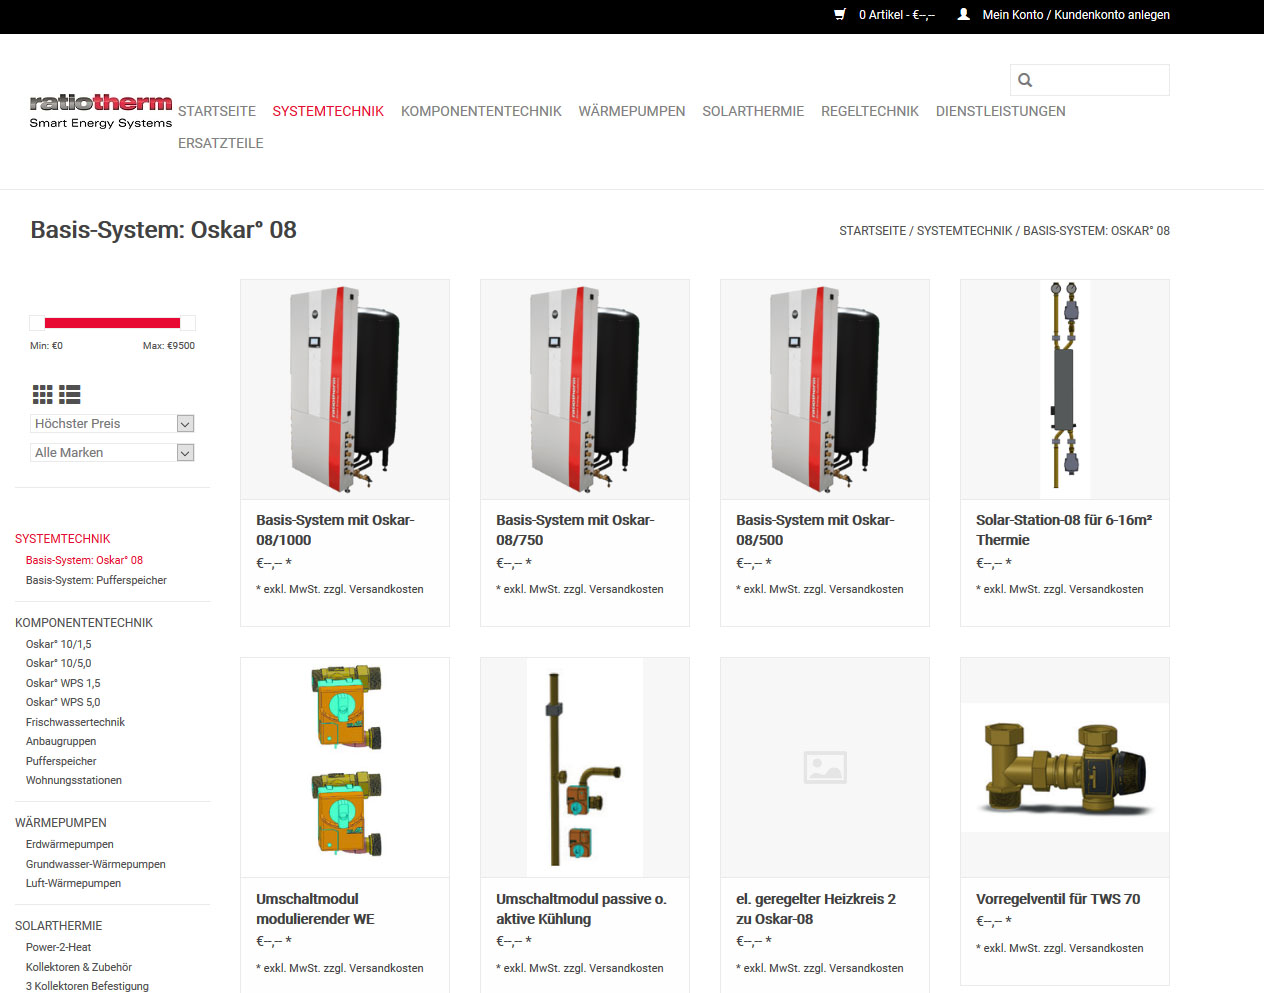
Task: Open Umschaltmodul modulierender WE product image
Action: click(x=345, y=768)
